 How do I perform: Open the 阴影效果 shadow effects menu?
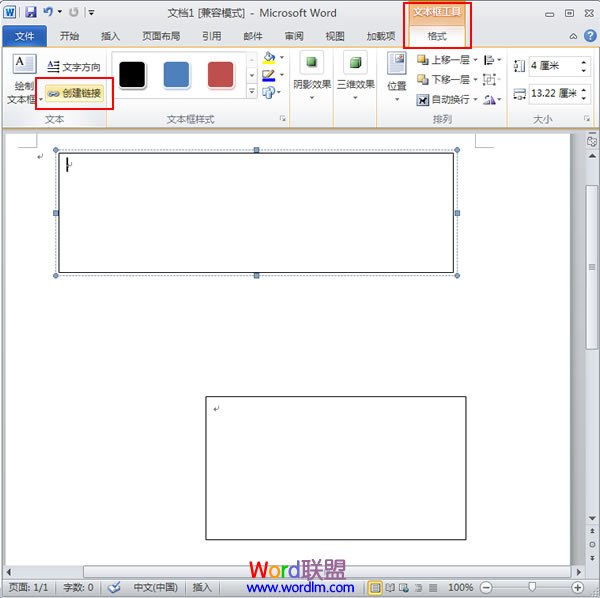312,77
